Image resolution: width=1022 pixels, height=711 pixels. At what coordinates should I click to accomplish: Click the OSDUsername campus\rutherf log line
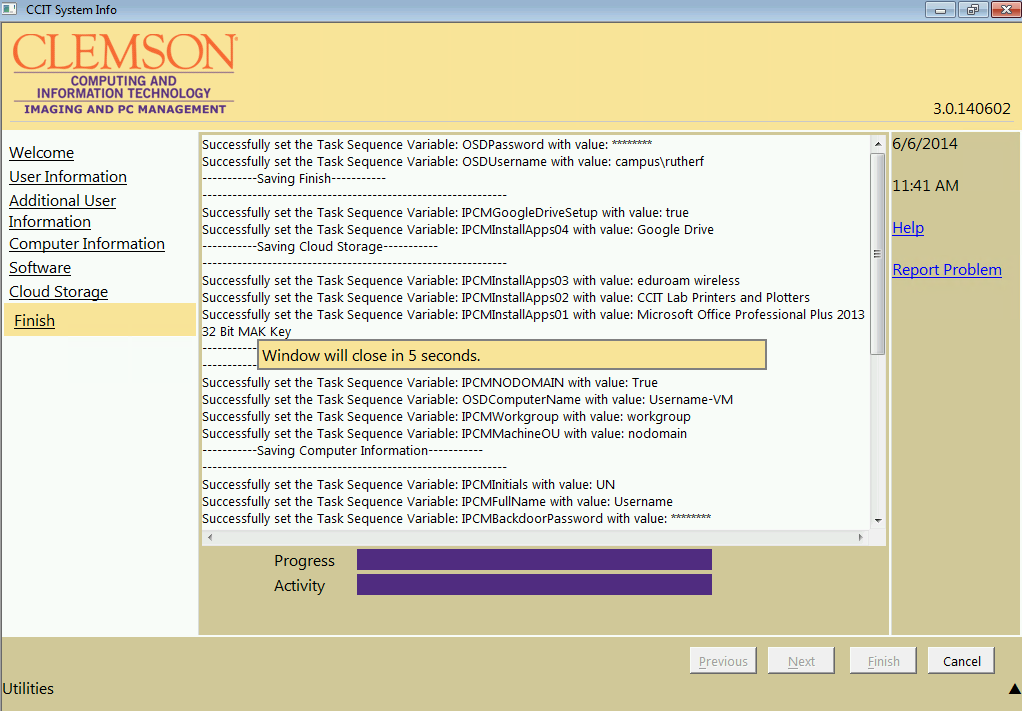click(x=453, y=162)
